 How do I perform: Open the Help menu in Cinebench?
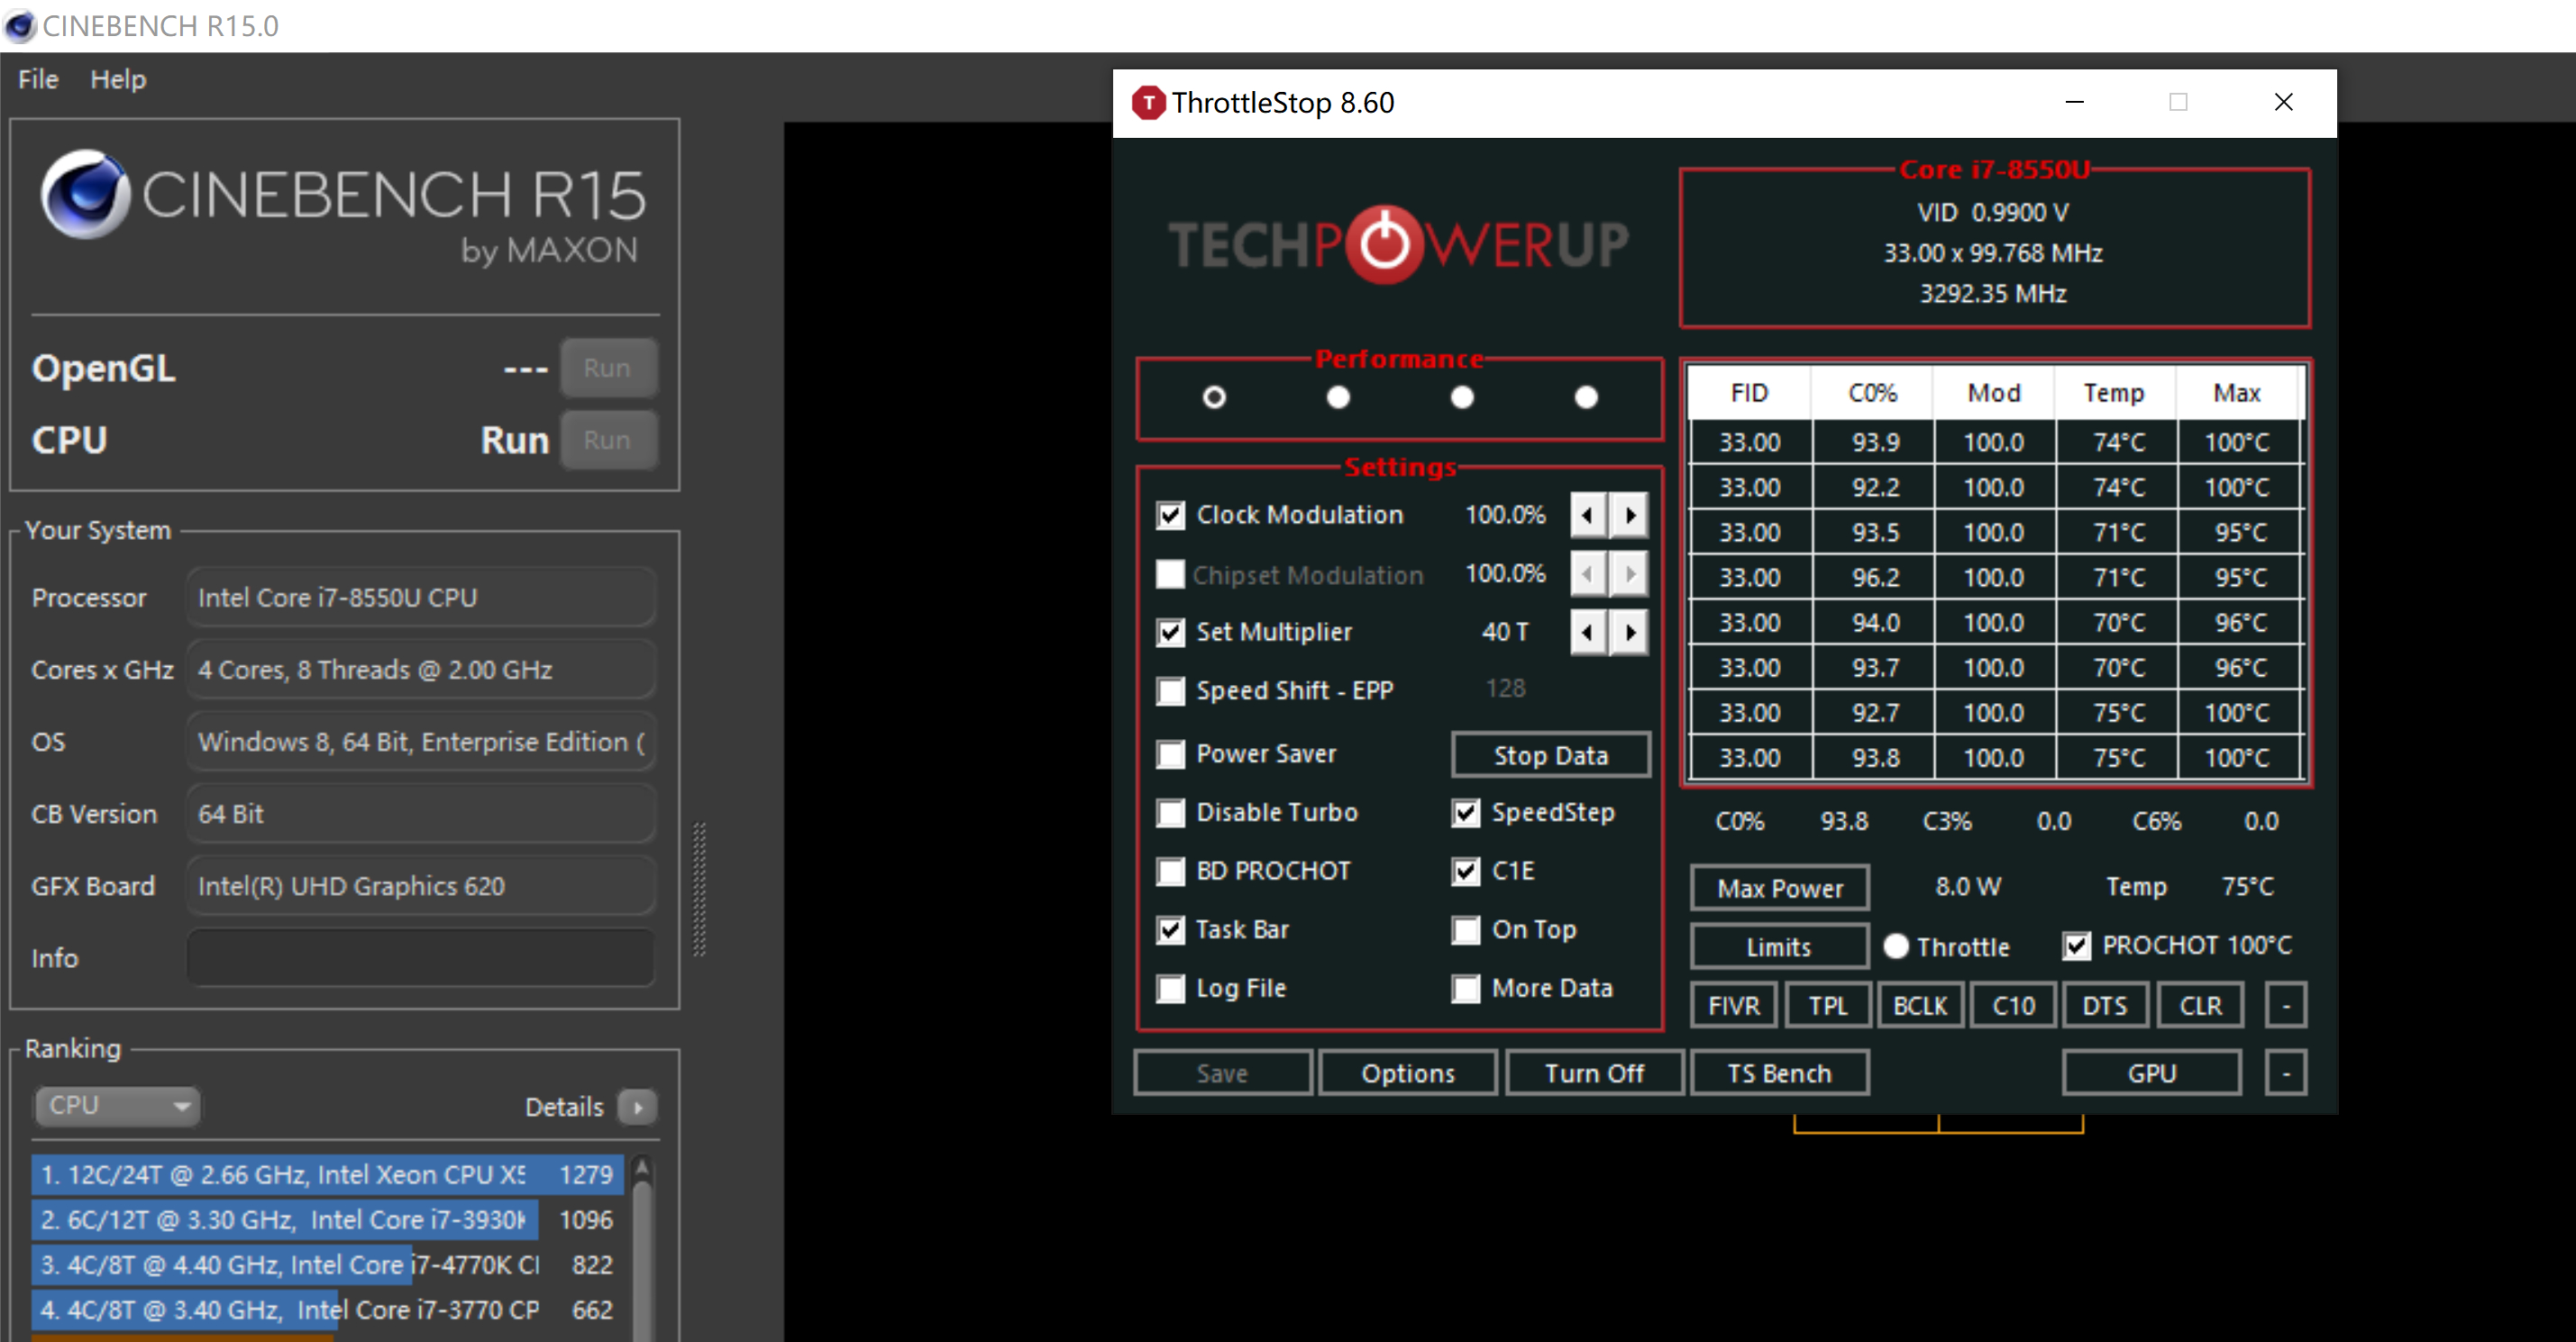tap(118, 79)
